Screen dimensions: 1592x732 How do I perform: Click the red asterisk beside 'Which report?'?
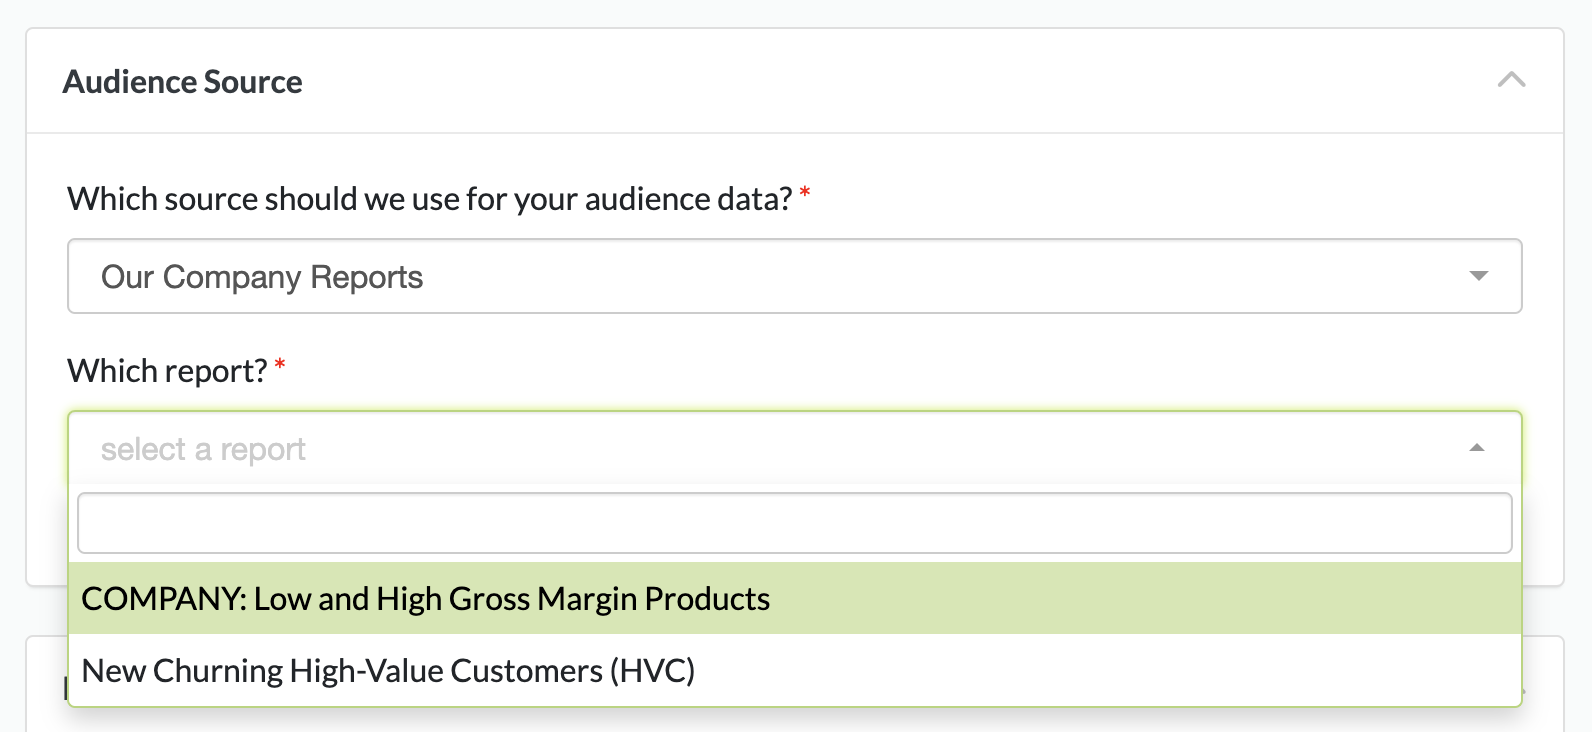(280, 365)
